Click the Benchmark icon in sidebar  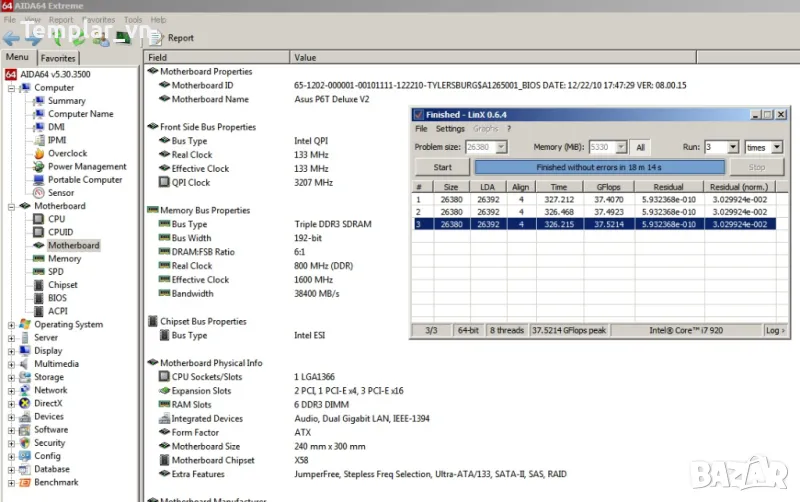[x=24, y=482]
